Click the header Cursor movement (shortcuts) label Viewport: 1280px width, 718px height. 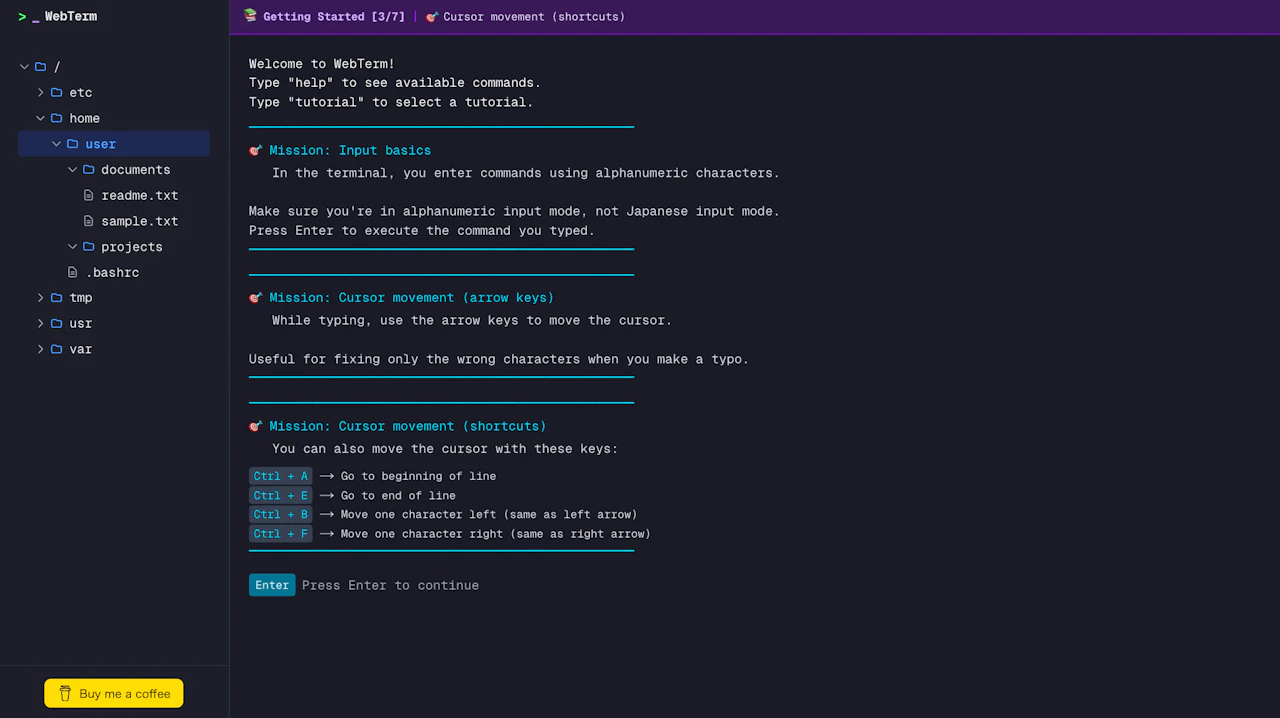point(534,16)
